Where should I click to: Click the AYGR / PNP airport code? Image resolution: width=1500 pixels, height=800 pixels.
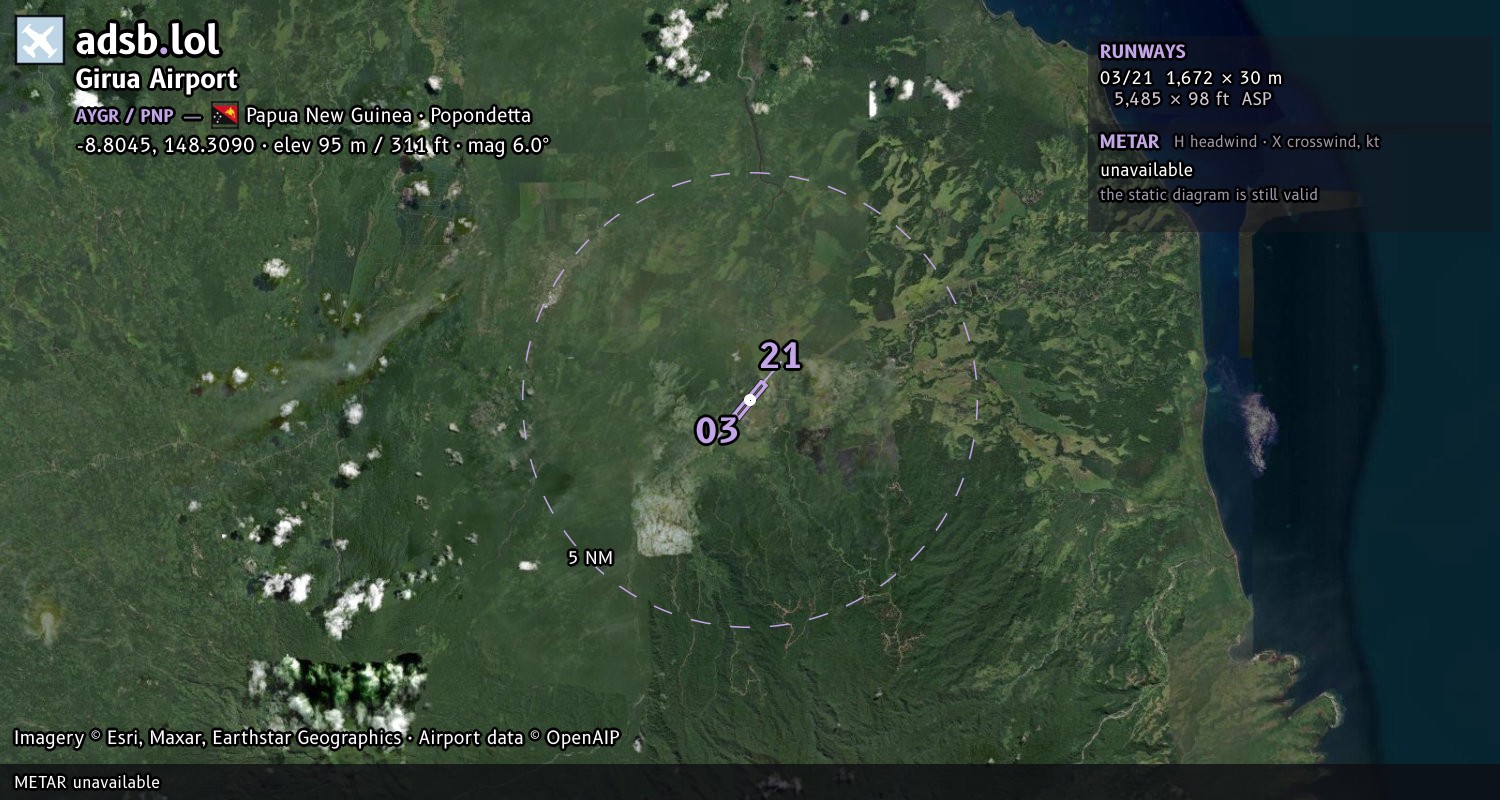pos(125,115)
